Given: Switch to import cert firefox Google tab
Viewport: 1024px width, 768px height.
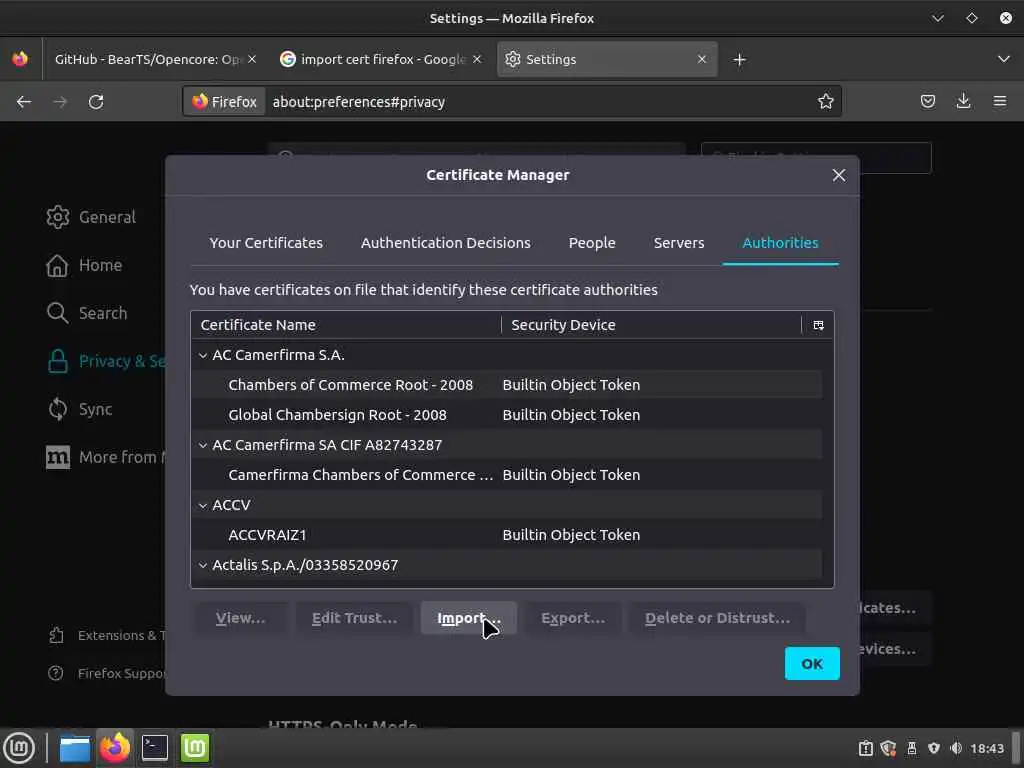Looking at the screenshot, I should tap(381, 59).
